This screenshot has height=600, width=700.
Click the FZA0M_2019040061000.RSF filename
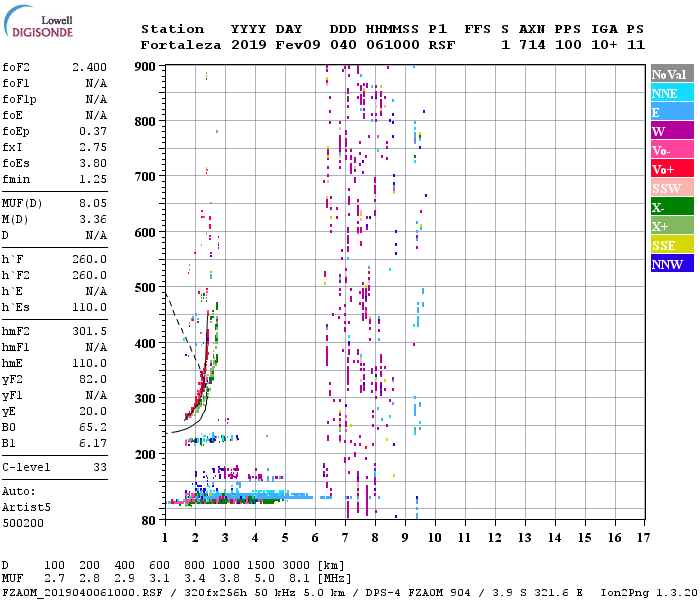click(83, 593)
